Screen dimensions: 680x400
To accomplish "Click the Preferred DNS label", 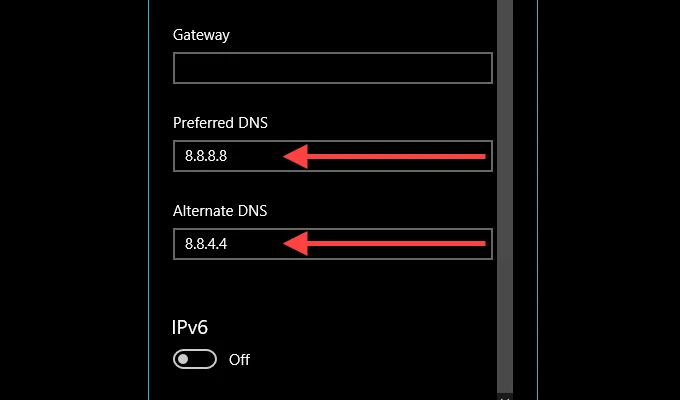I will coord(220,123).
